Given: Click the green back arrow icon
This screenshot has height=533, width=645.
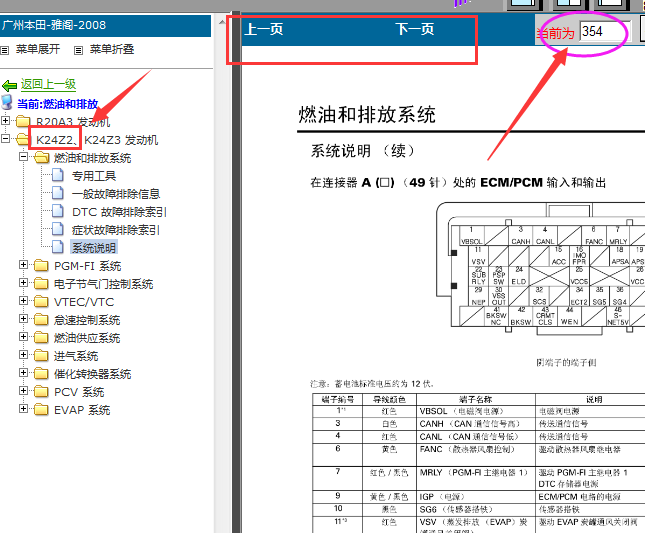Looking at the screenshot, I should [x=9, y=86].
